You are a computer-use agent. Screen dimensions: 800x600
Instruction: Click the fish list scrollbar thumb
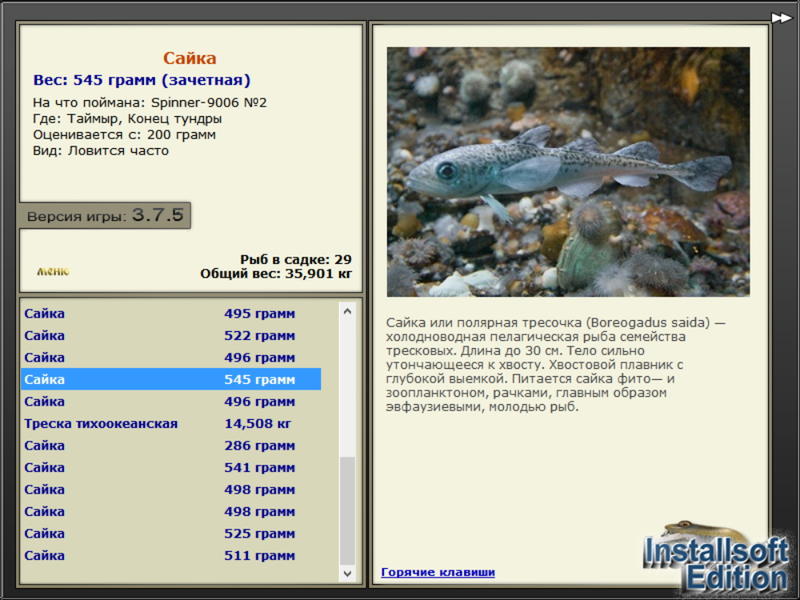tap(347, 511)
